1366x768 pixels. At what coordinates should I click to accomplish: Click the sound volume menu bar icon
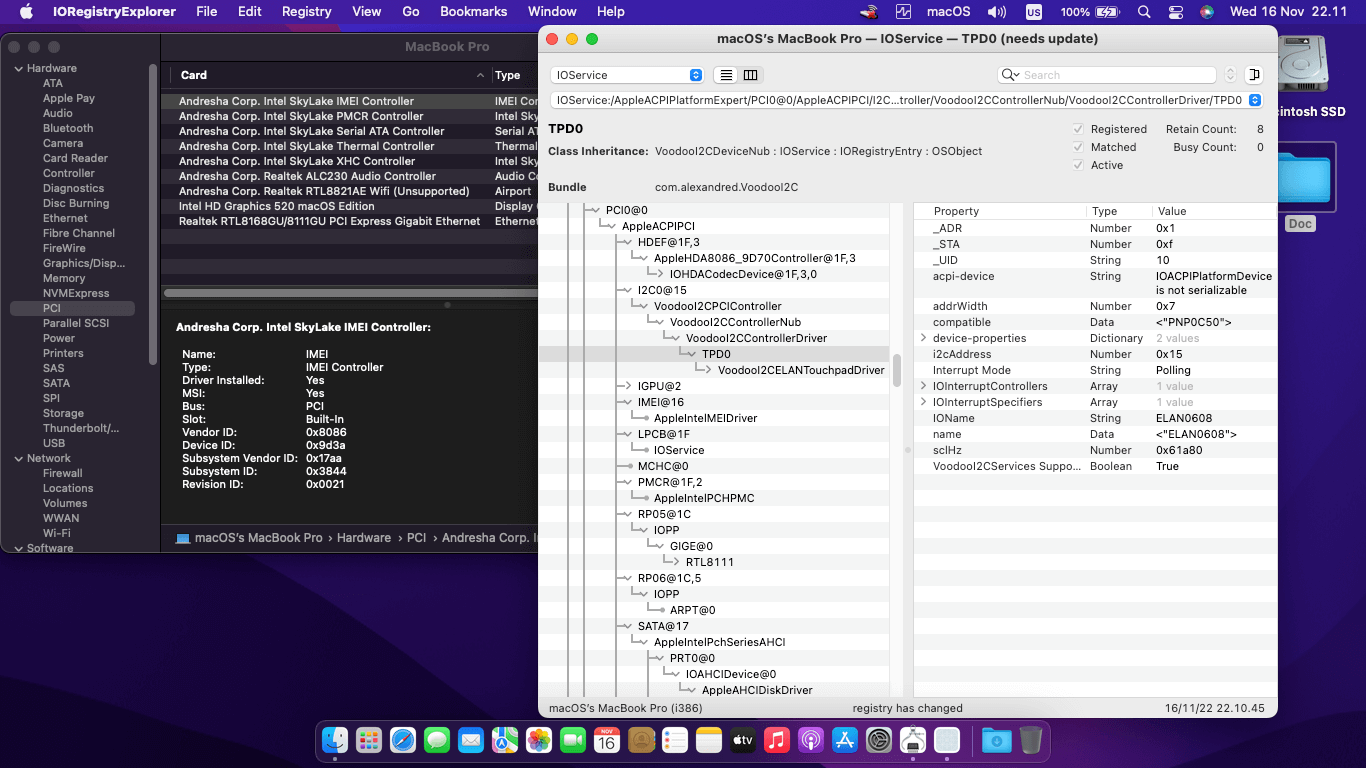[x=997, y=12]
